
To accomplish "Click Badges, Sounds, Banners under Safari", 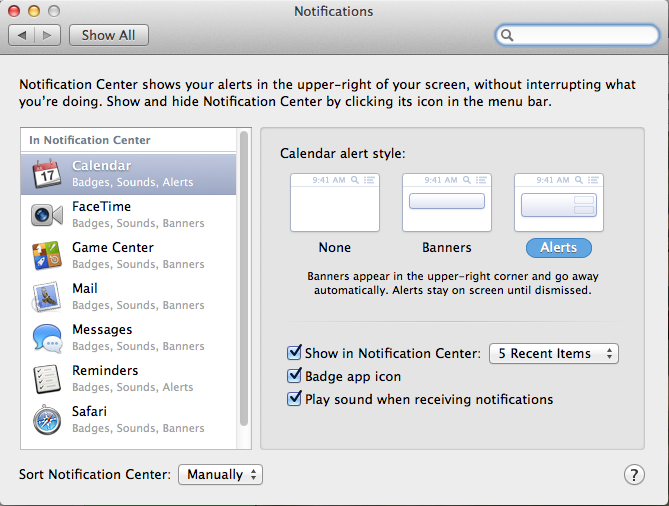I will point(138,428).
